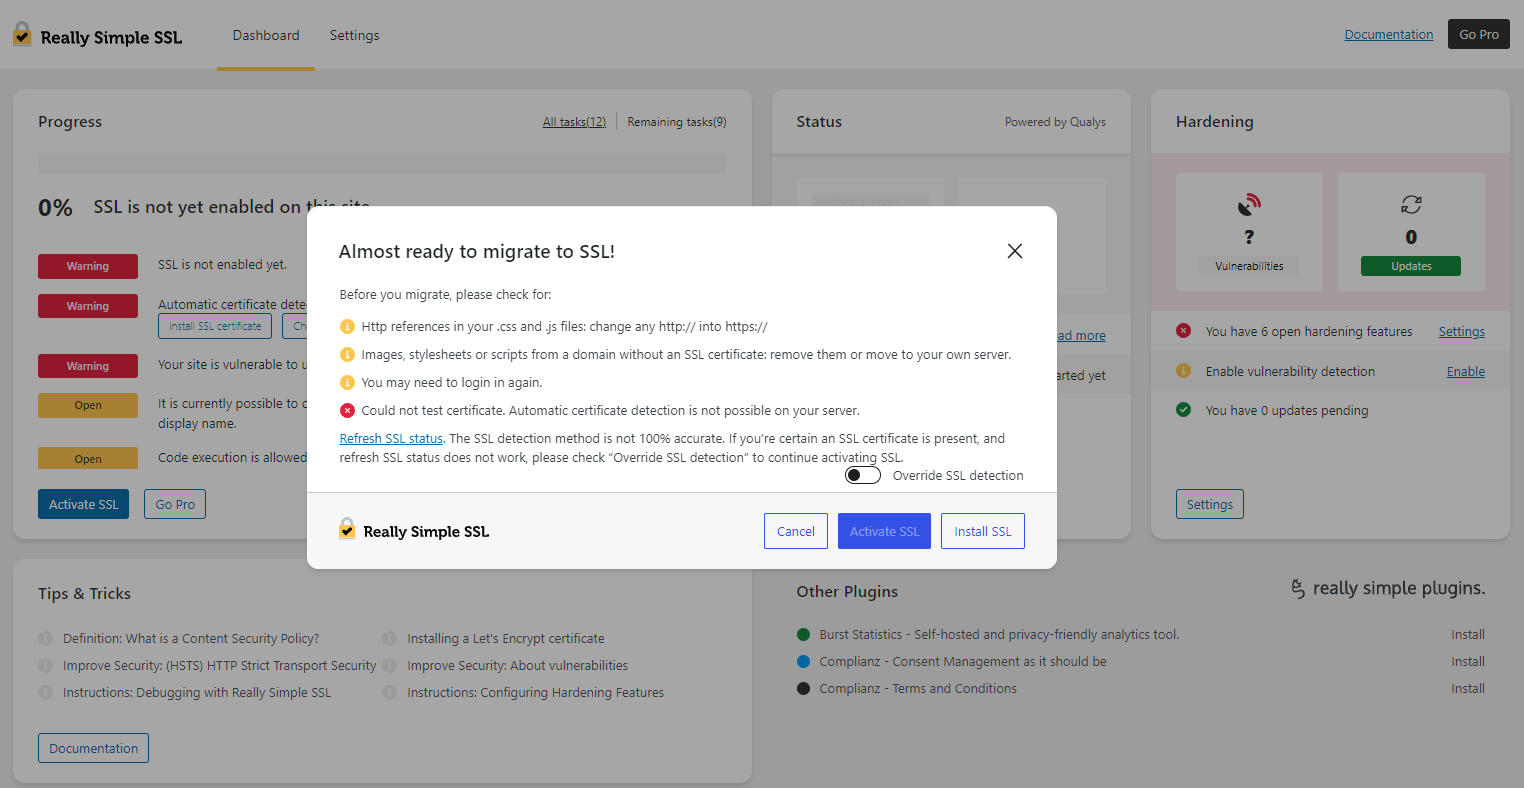Click warning icon beside login in again
Screen dimensions: 1524x788
pyautogui.click(x=348, y=383)
